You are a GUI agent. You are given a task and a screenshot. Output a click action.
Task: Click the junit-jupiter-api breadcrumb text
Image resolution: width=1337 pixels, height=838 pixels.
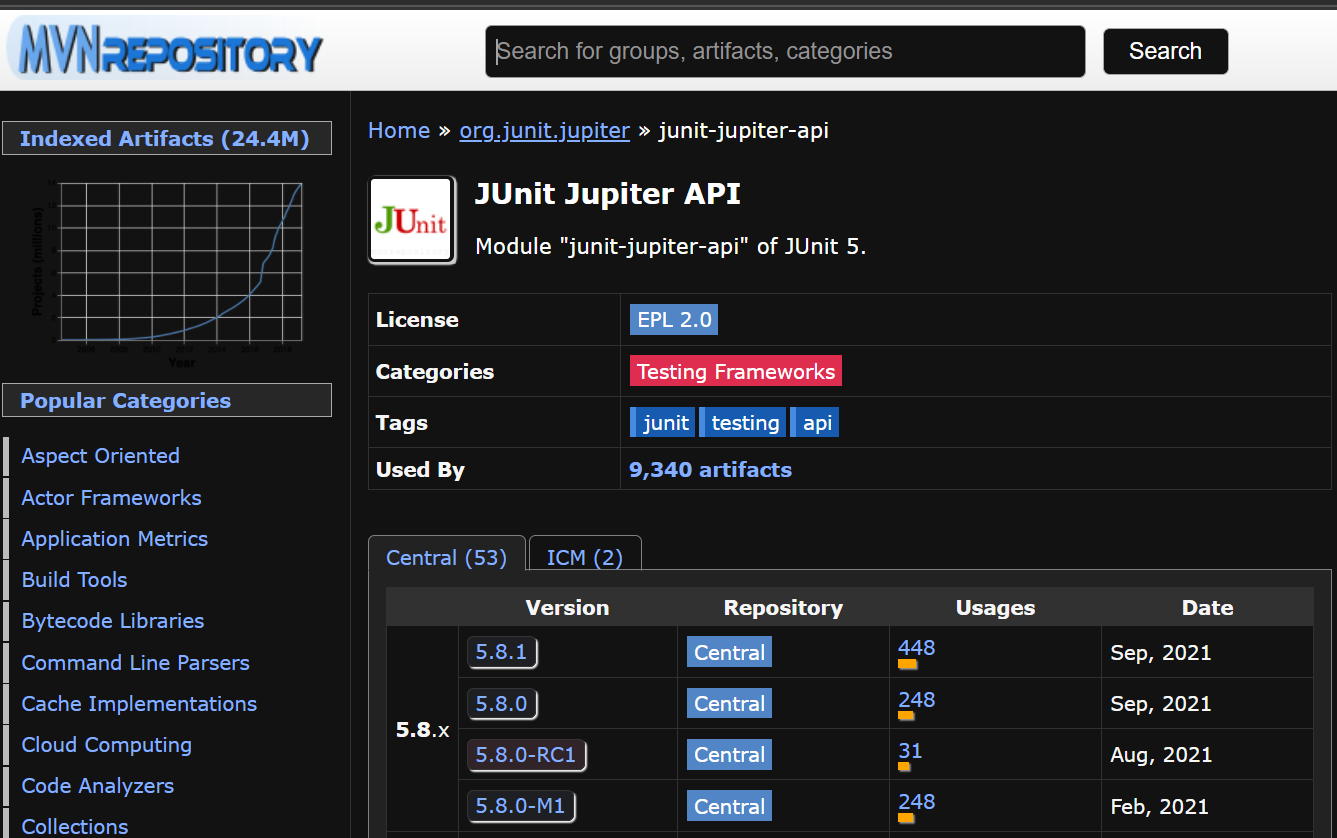[x=743, y=130]
